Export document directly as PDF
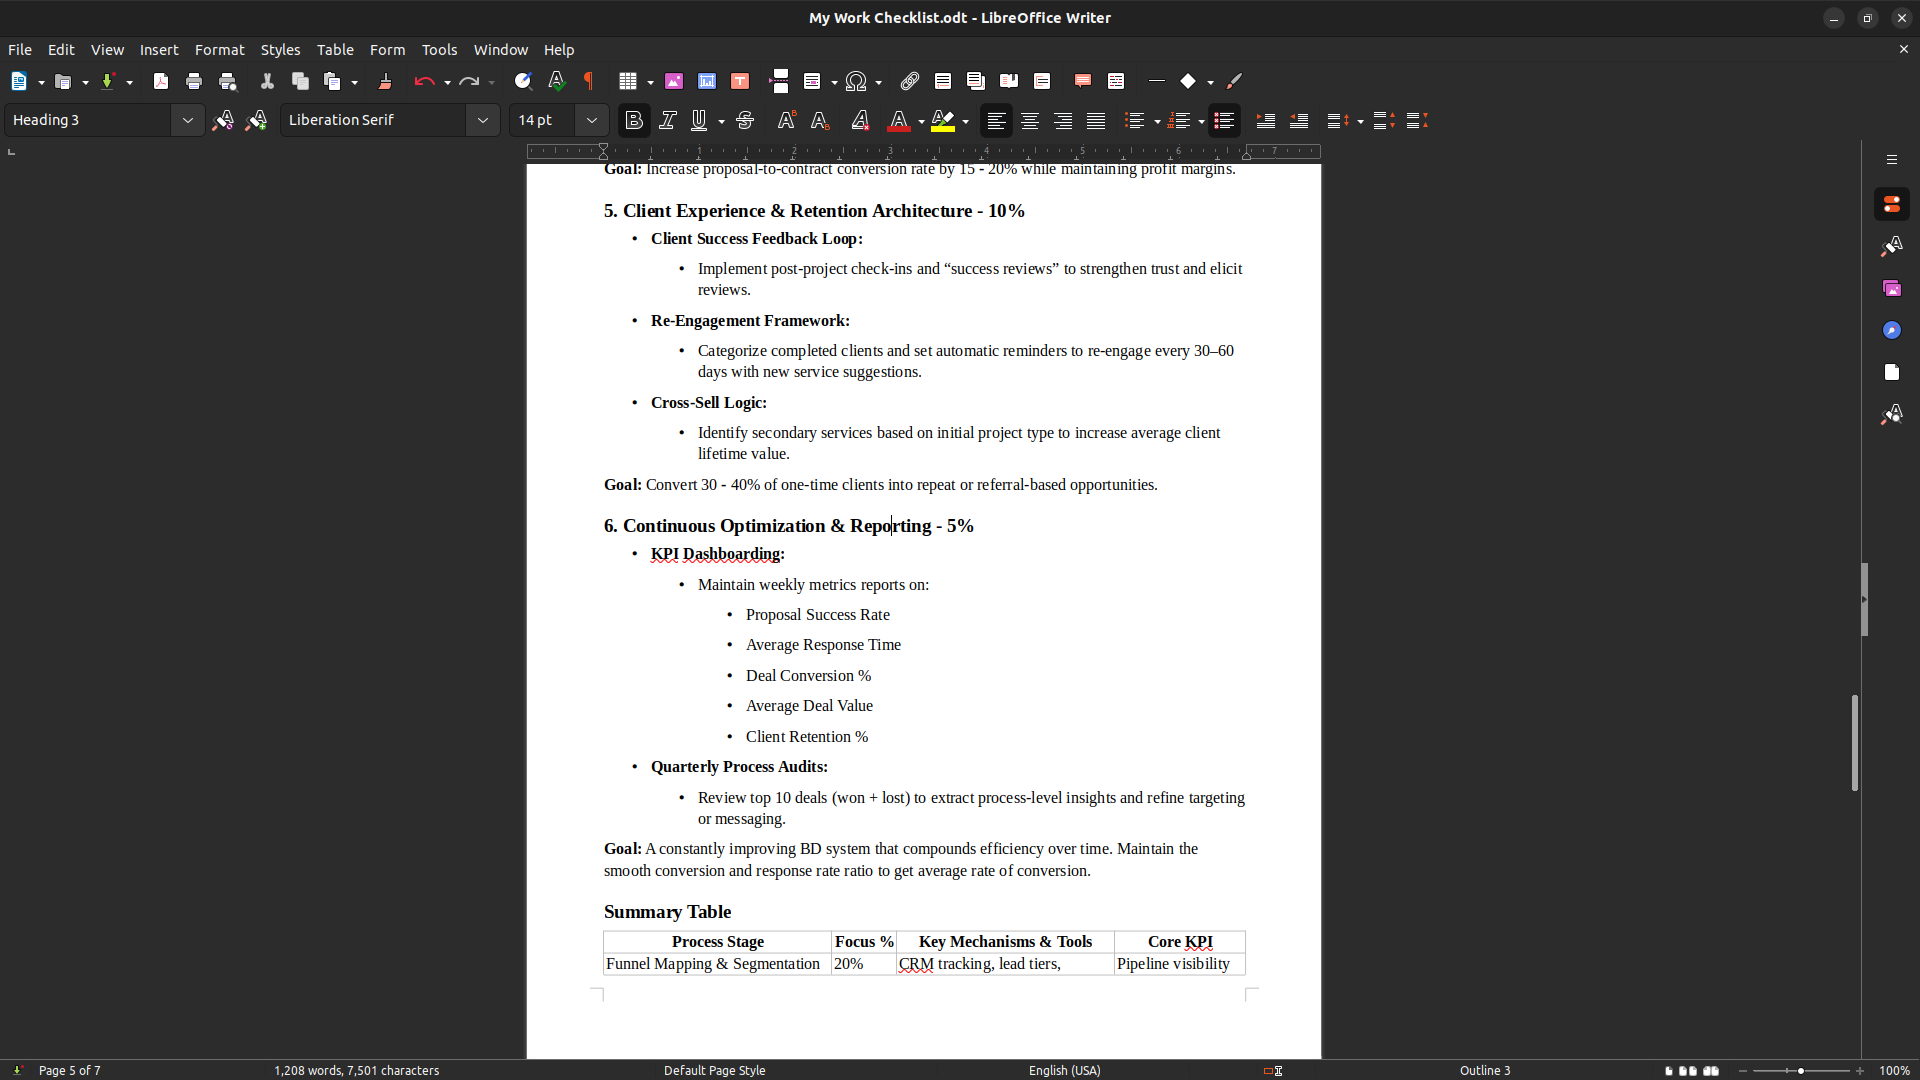 pyautogui.click(x=160, y=82)
